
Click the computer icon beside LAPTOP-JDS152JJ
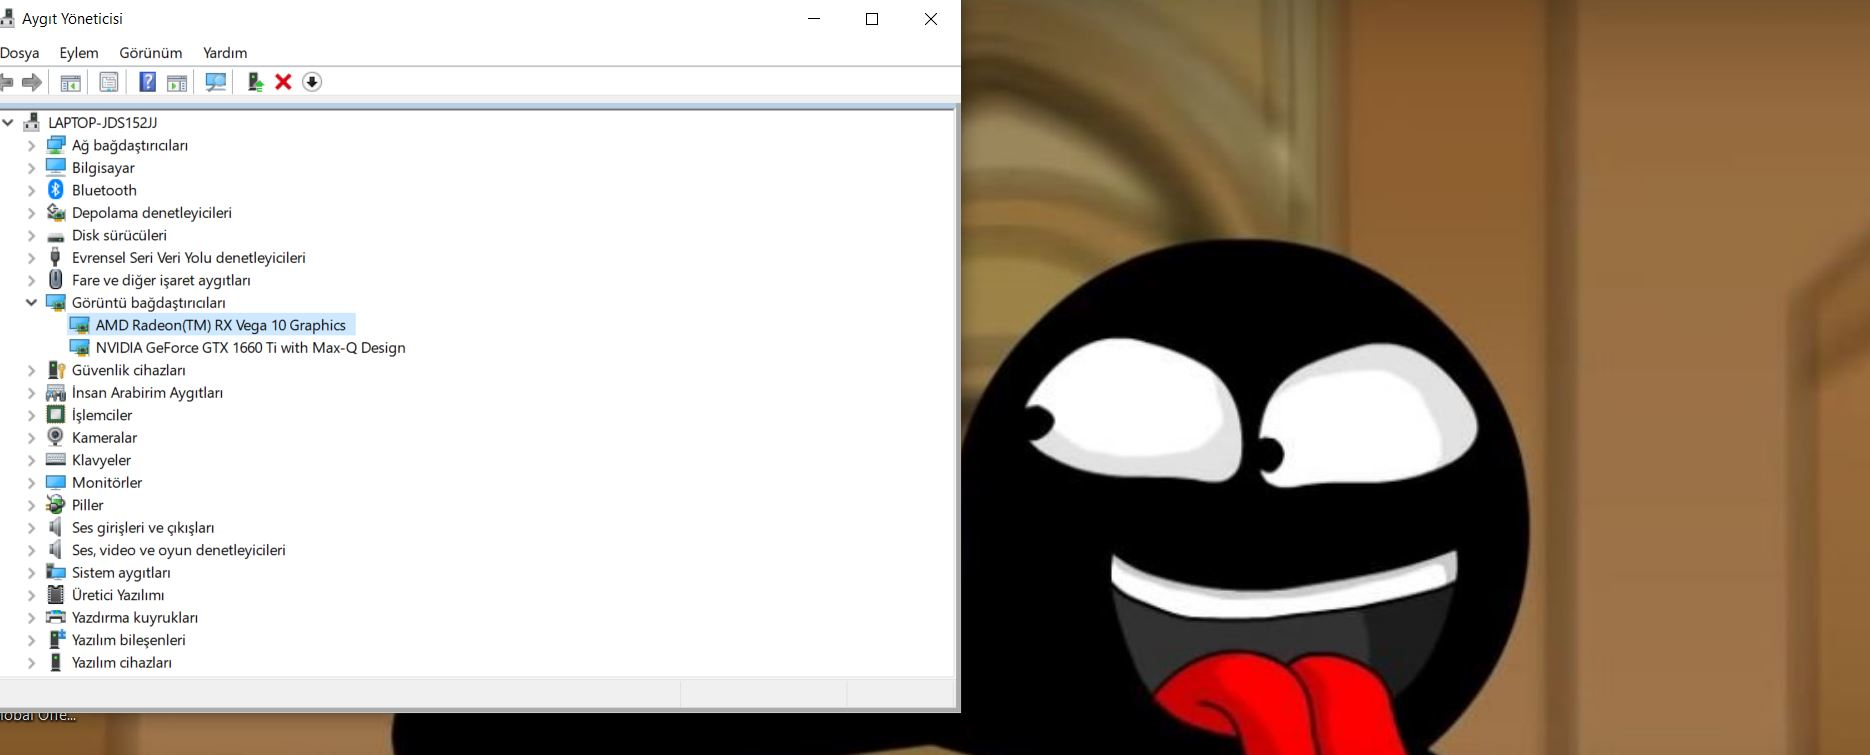click(x=31, y=122)
